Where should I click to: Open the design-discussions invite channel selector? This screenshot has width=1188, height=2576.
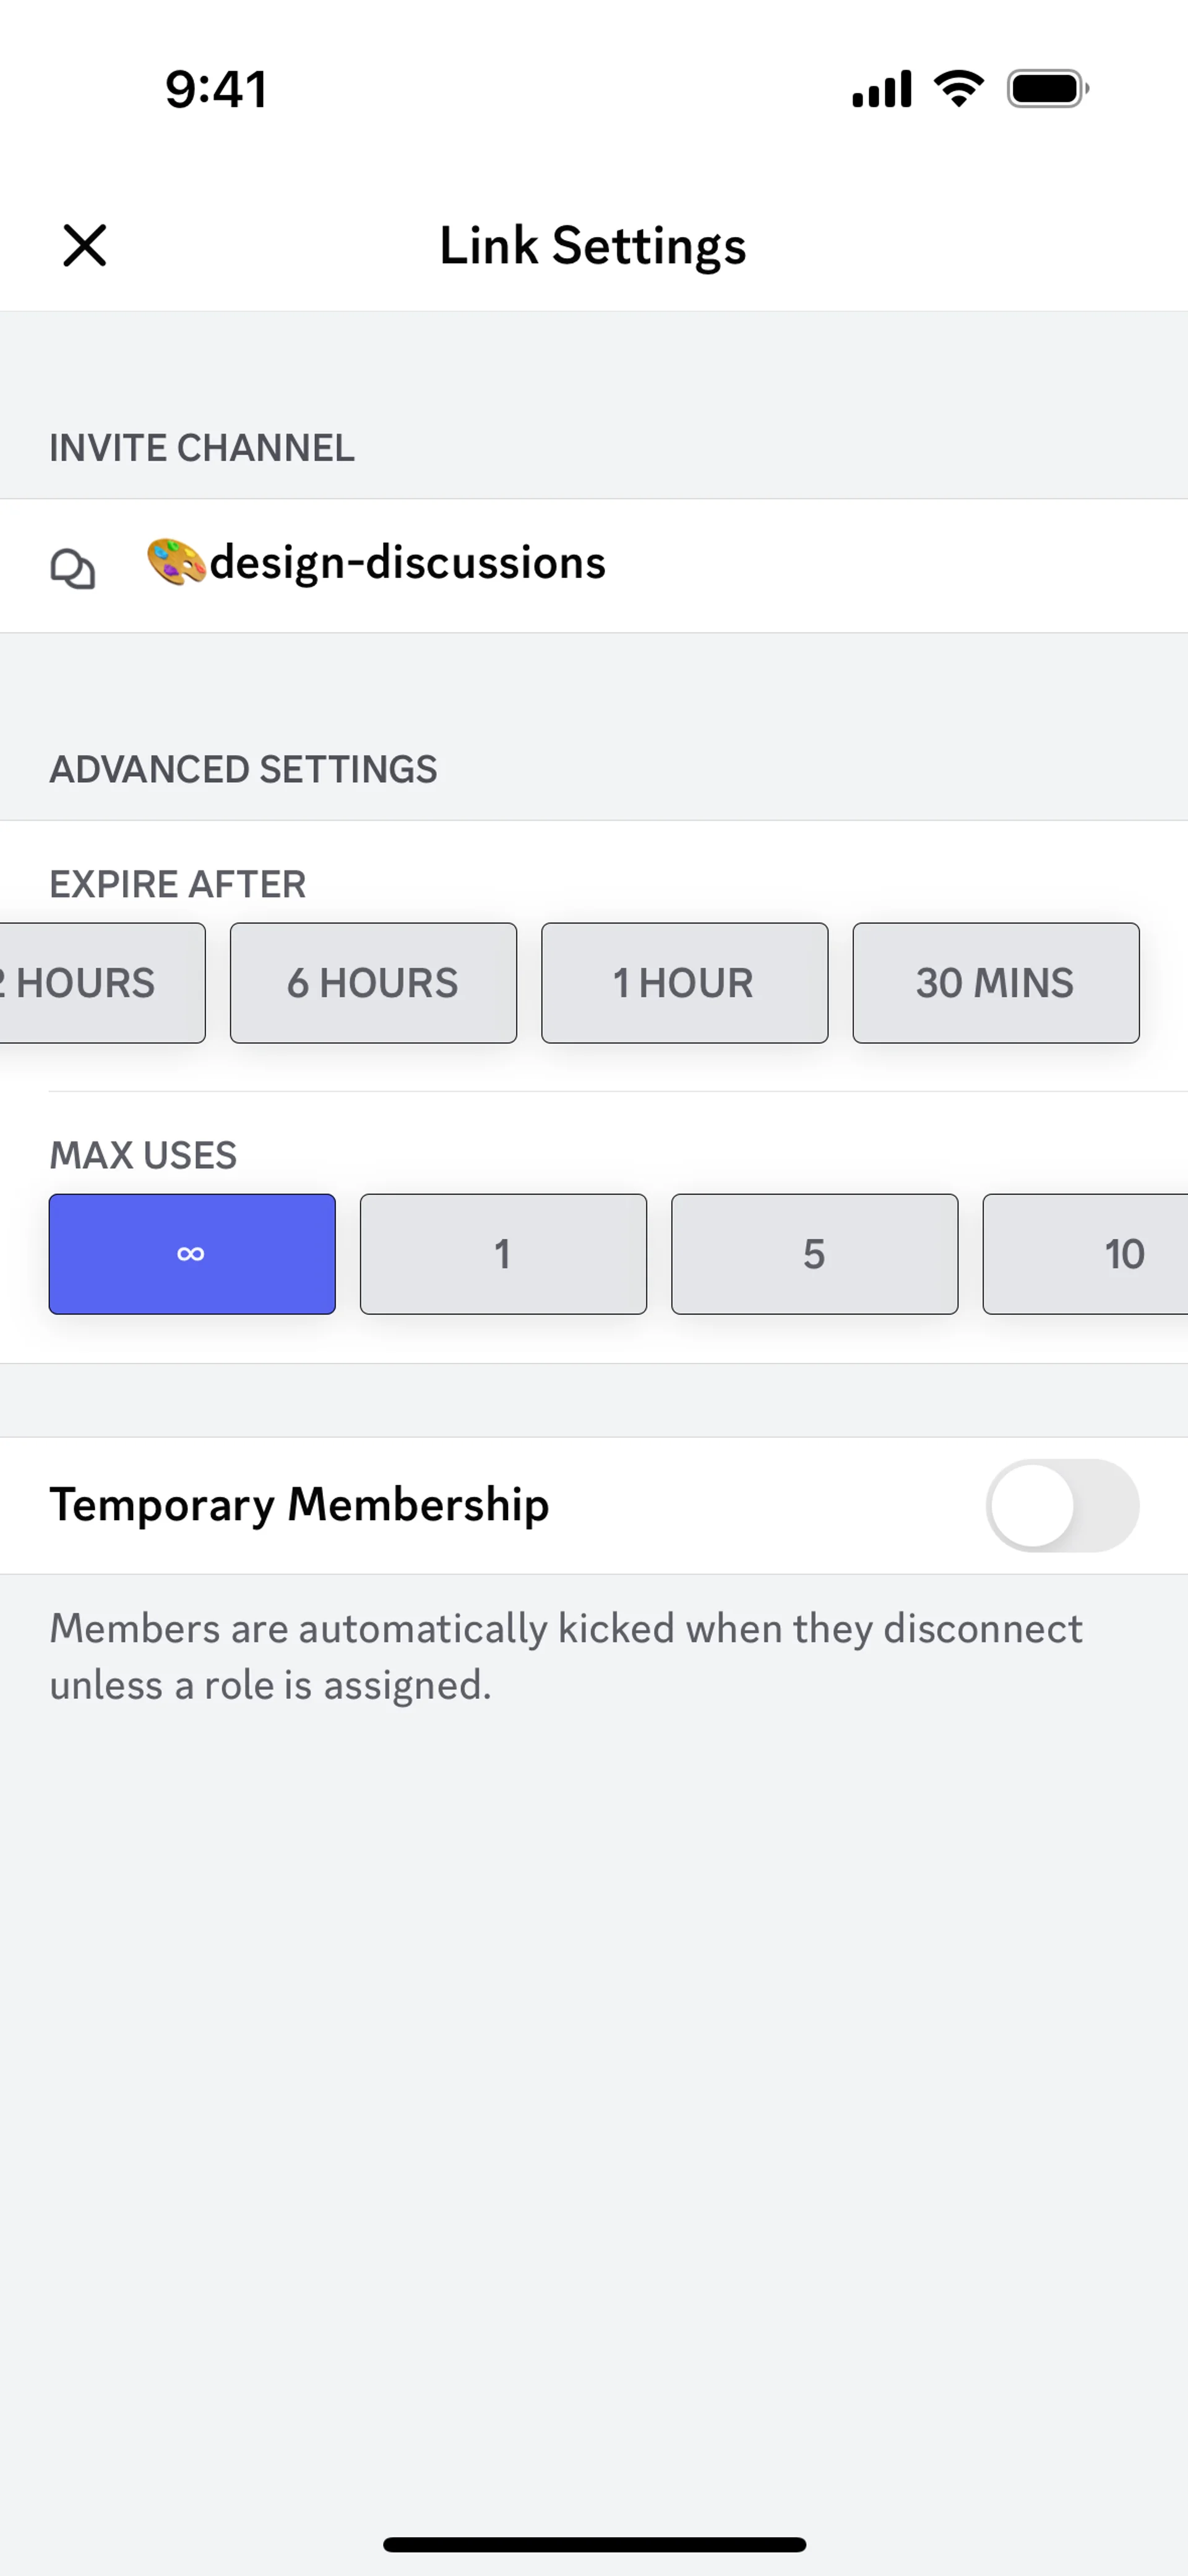pos(594,565)
